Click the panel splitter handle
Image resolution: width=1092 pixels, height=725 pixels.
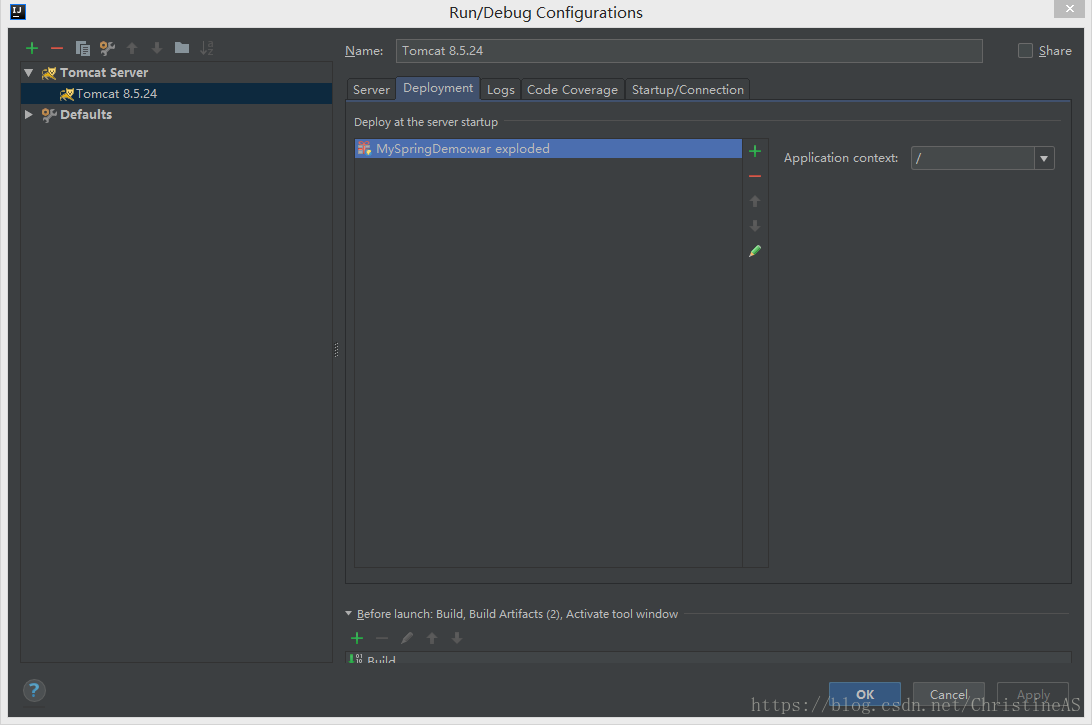click(x=336, y=350)
